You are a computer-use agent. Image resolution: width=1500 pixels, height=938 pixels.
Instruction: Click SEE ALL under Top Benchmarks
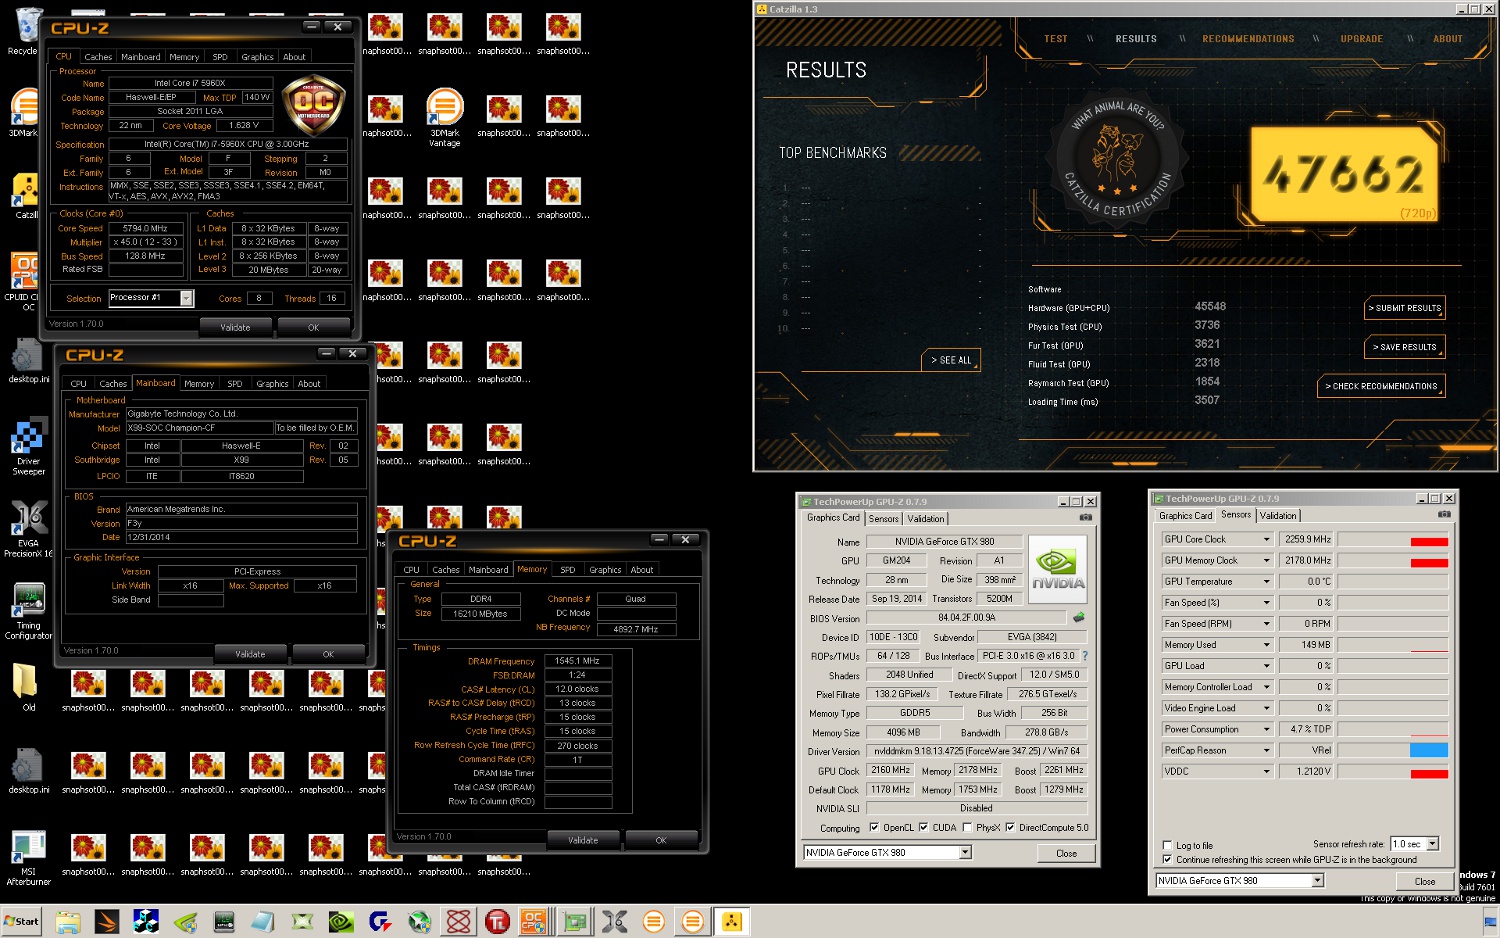click(951, 360)
